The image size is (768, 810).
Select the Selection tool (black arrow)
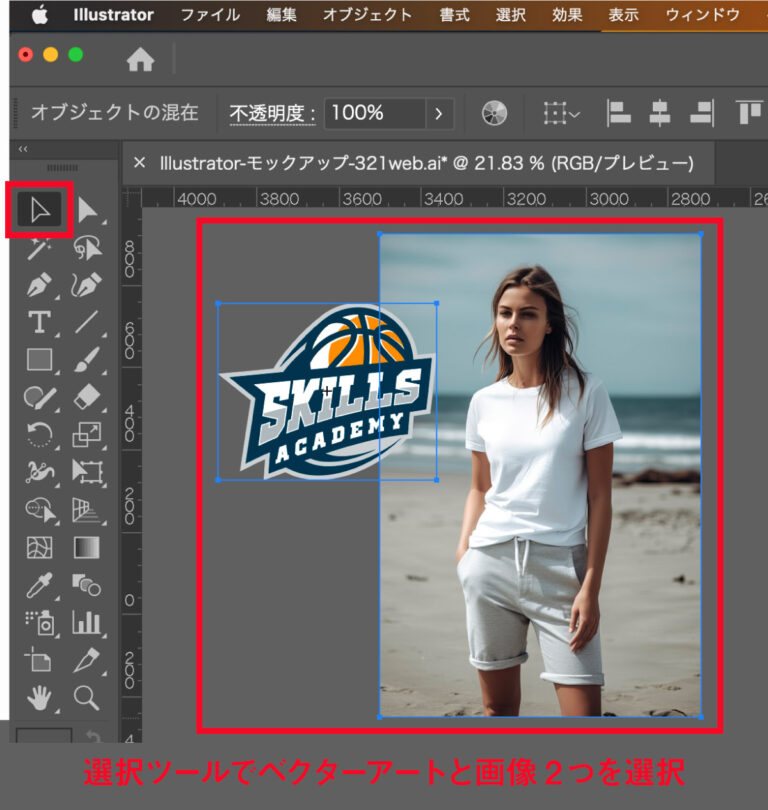click(x=40, y=210)
